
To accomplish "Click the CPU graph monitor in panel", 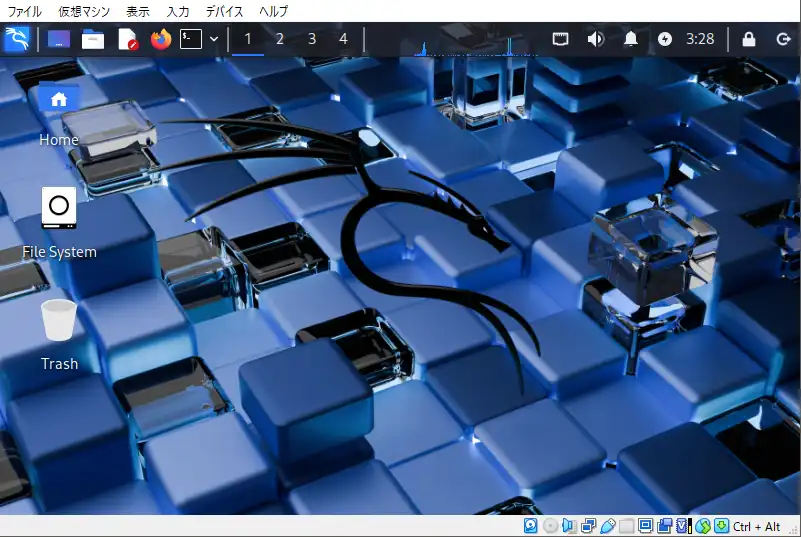I will pyautogui.click(x=475, y=40).
